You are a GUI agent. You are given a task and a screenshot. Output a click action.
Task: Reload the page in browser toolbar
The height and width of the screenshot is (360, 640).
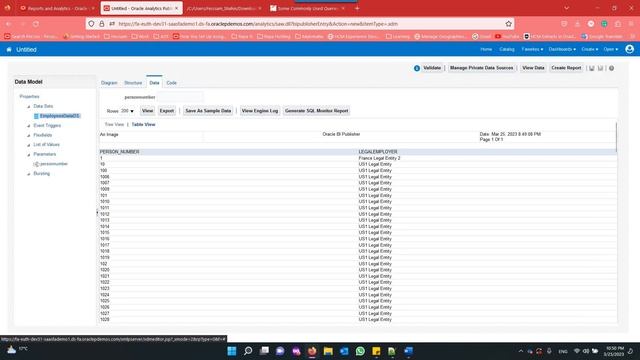pyautogui.click(x=36, y=24)
